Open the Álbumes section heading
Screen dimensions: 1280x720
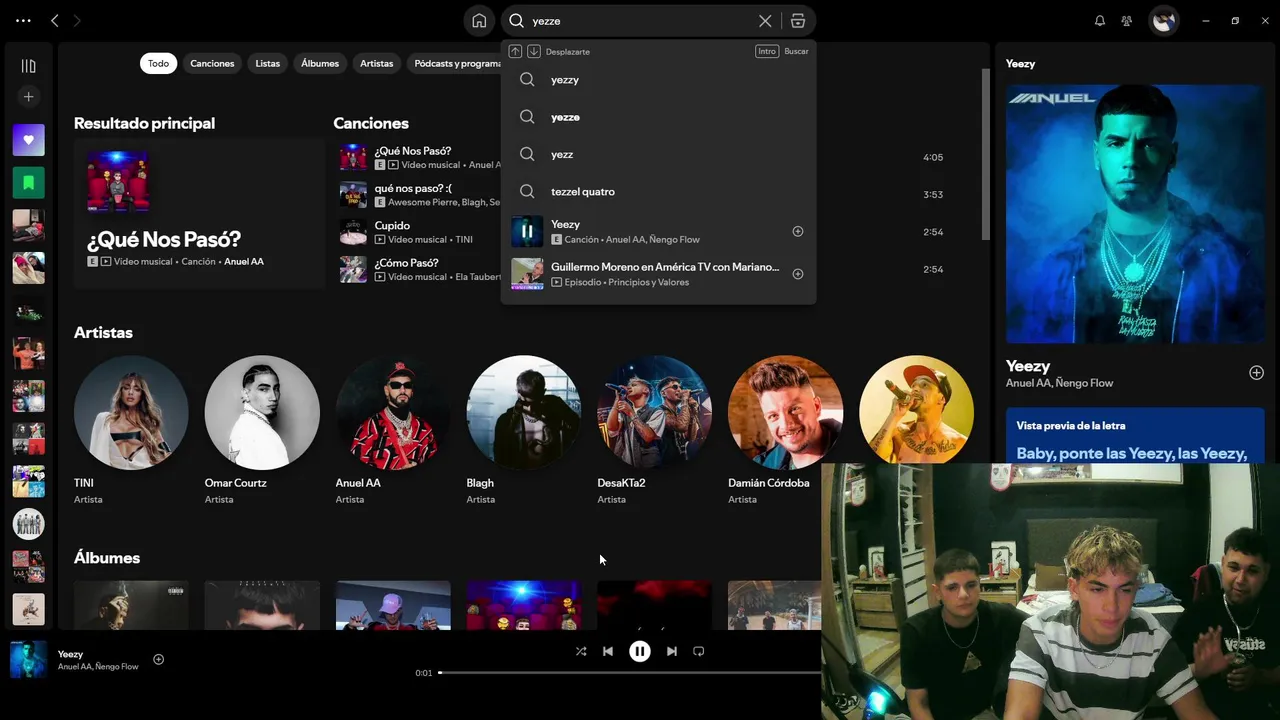[107, 557]
